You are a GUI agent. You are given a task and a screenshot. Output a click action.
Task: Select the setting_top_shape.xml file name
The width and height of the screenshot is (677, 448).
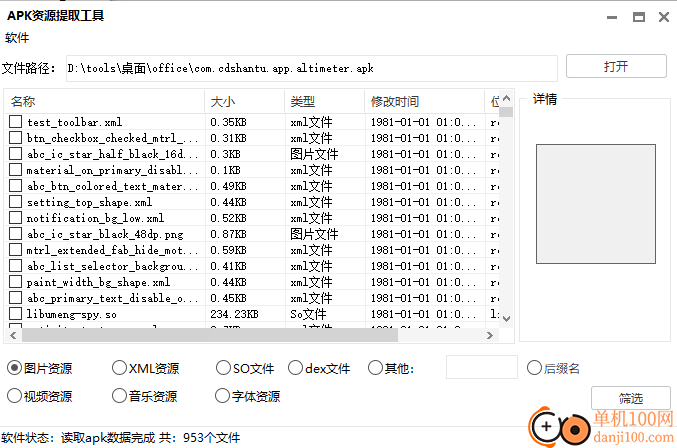tap(89, 202)
